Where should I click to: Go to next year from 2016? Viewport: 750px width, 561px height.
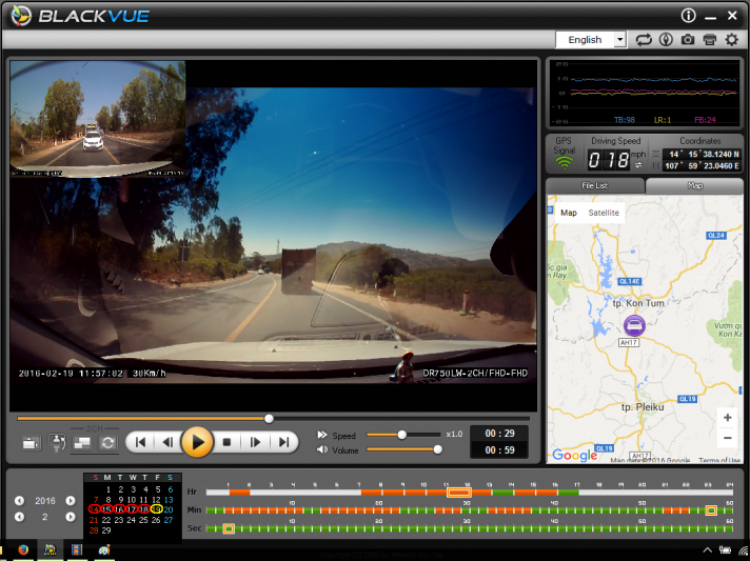click(x=70, y=501)
